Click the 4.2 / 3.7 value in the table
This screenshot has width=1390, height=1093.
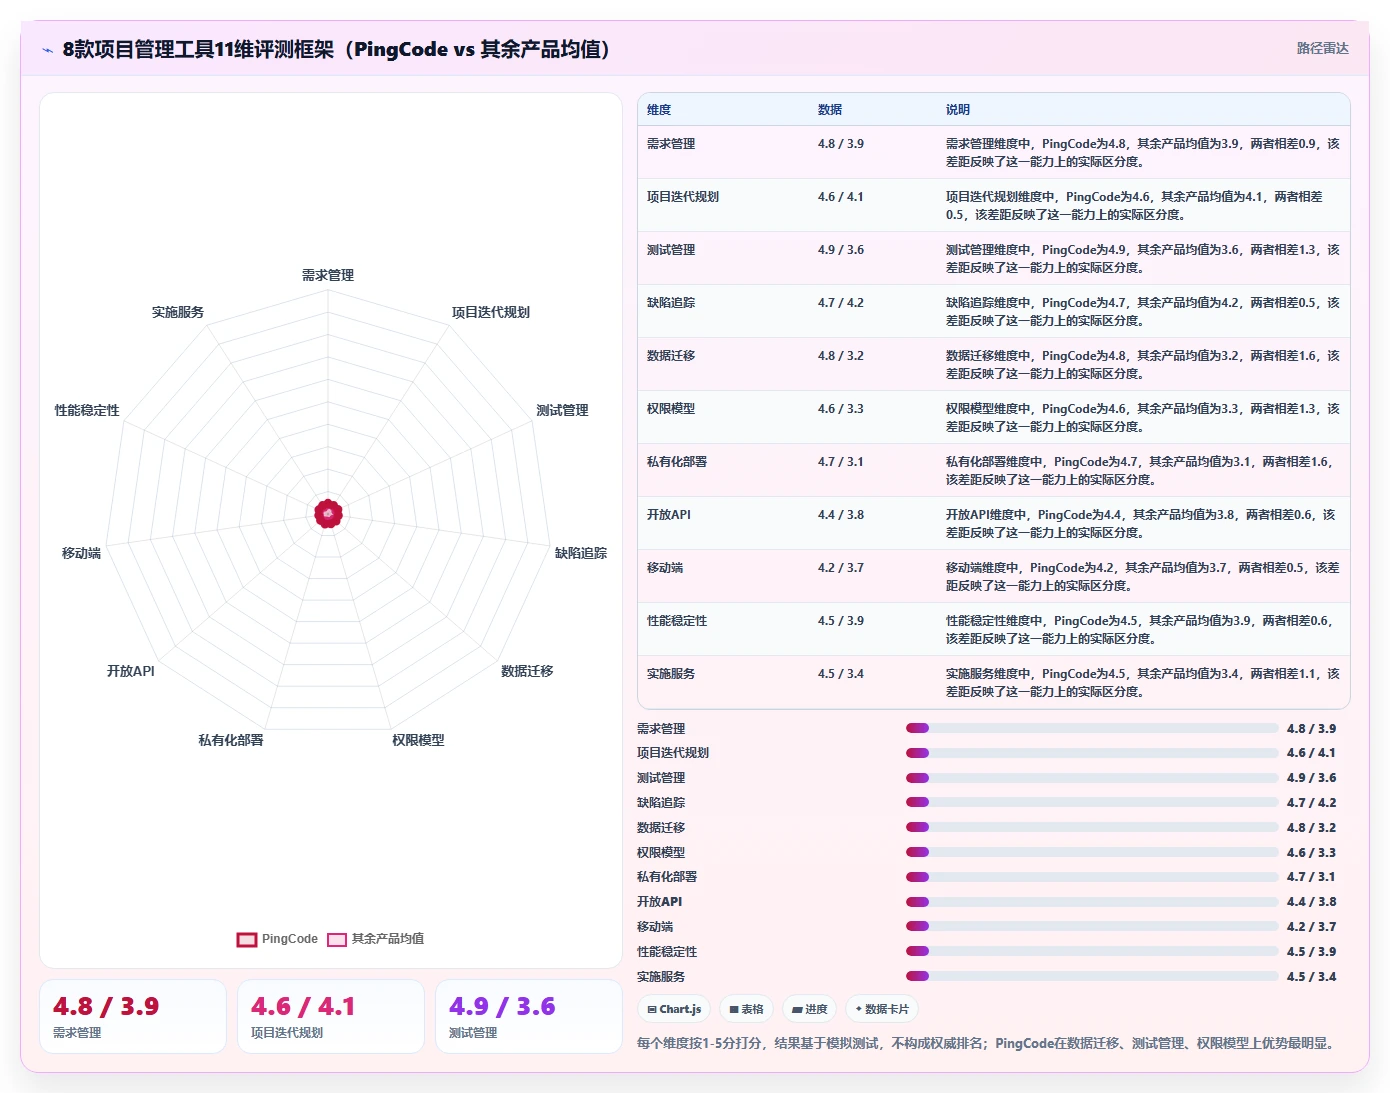[x=841, y=568]
